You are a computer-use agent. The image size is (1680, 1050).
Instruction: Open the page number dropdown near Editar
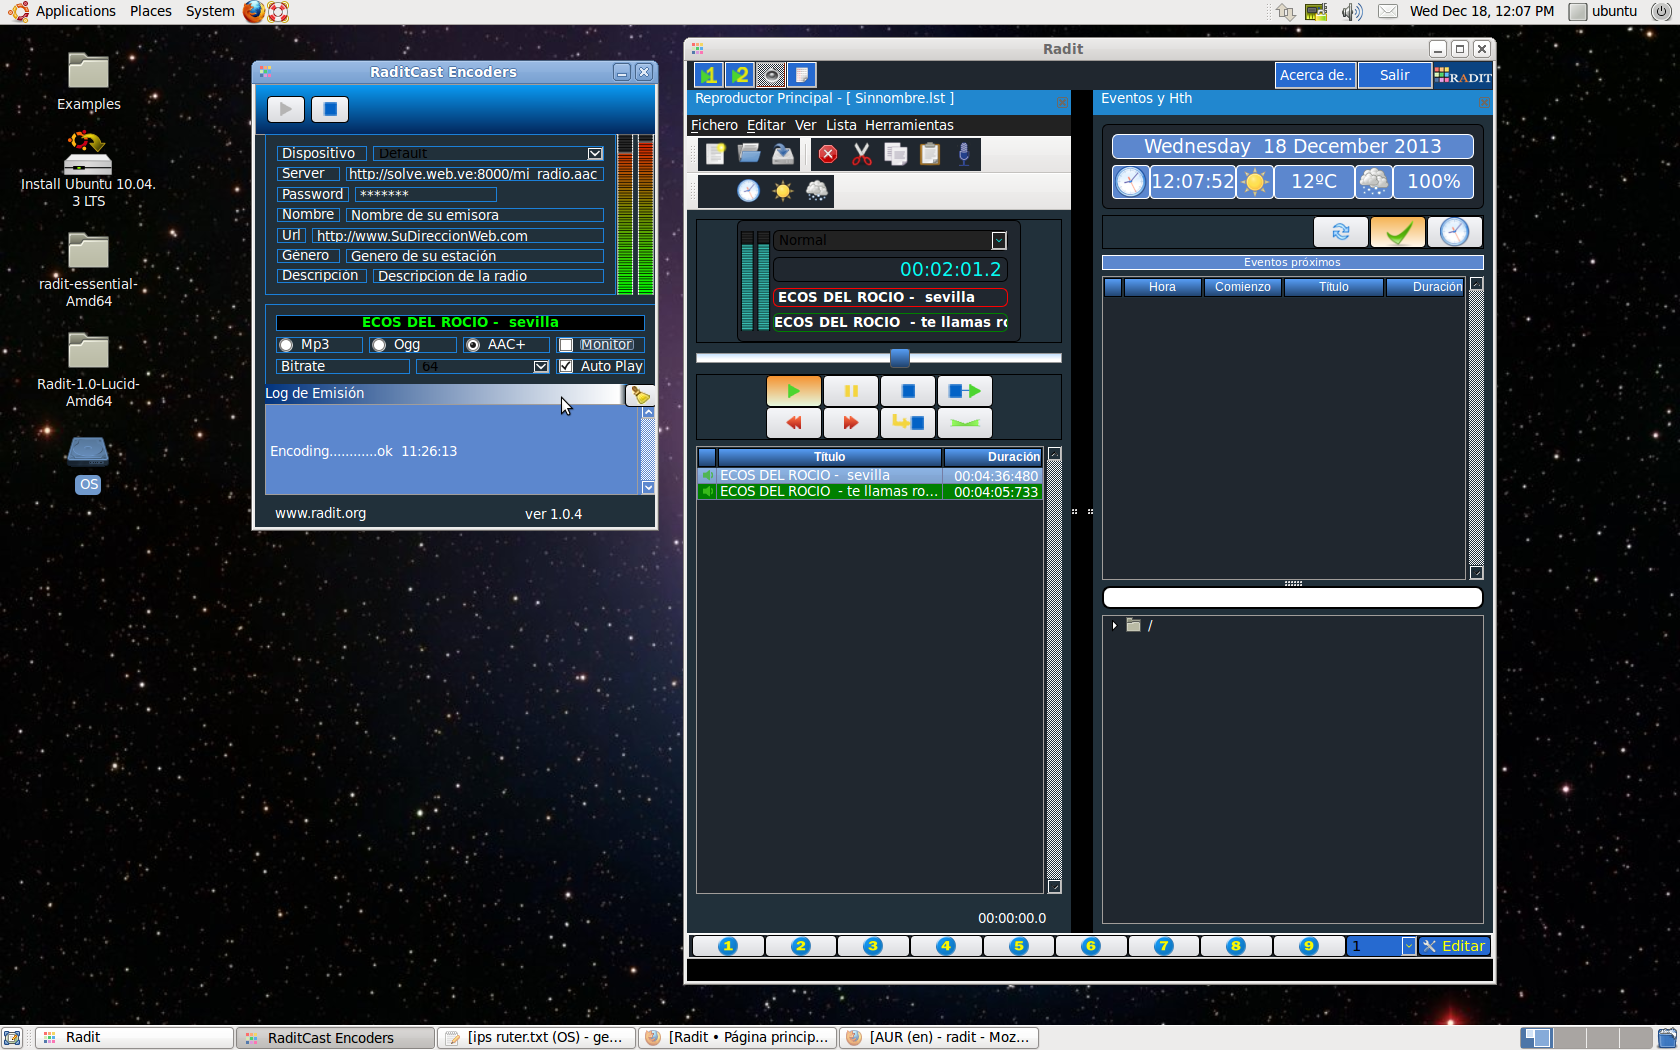(x=1408, y=946)
